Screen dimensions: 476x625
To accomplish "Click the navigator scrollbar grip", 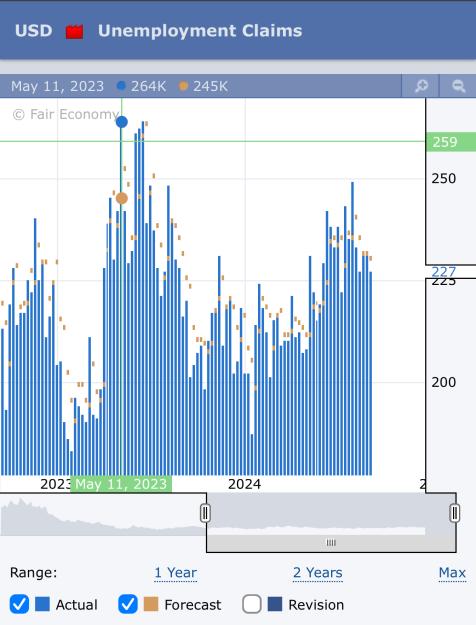I will [331, 542].
